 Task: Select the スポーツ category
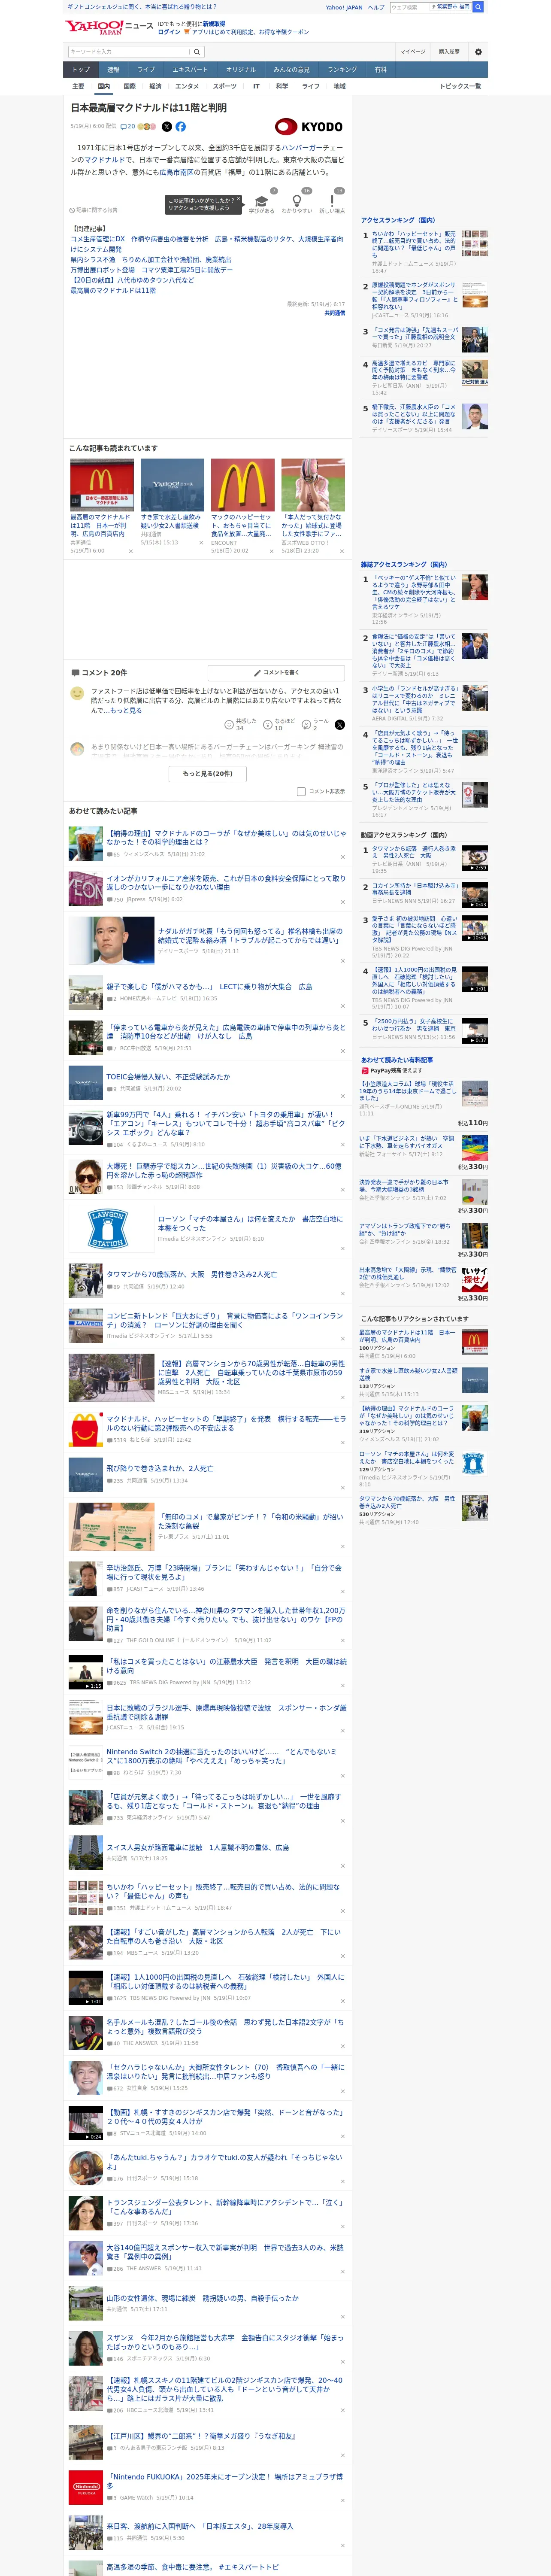click(x=225, y=86)
